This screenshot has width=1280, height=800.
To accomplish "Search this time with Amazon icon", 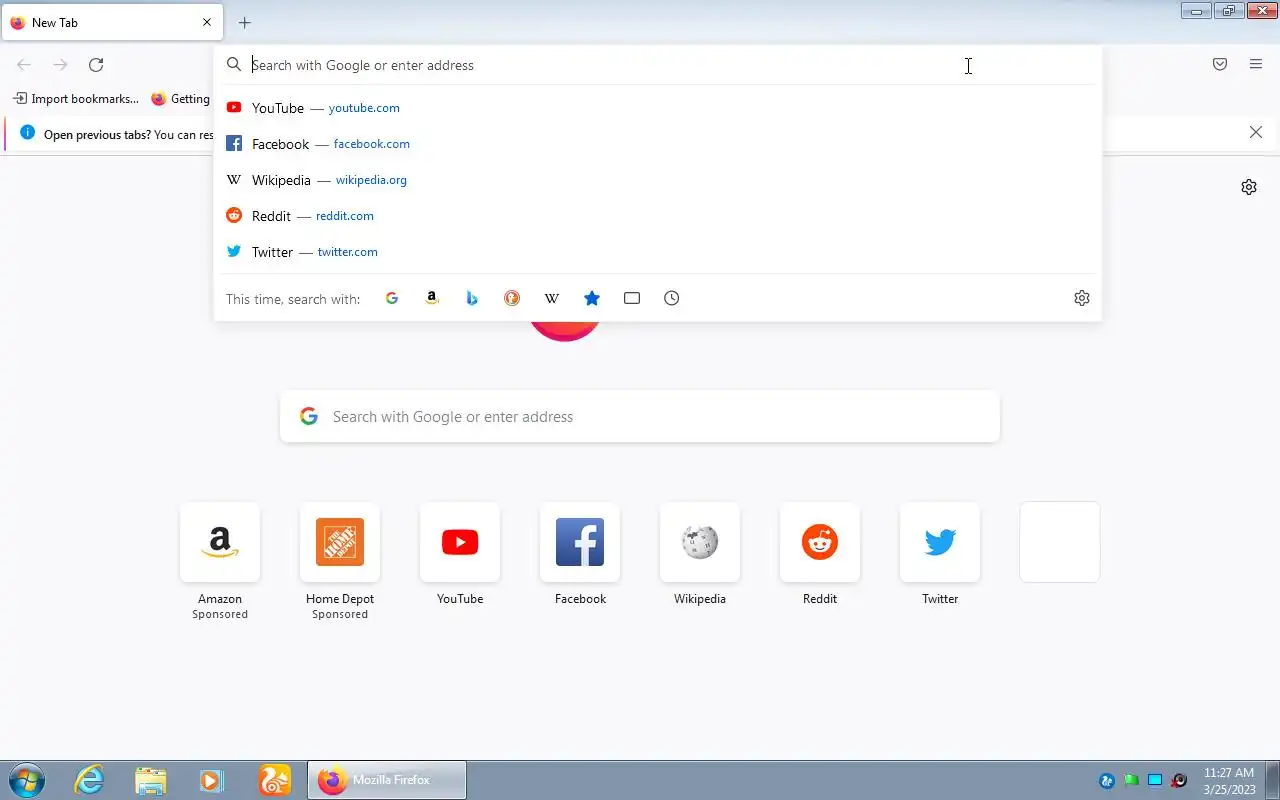I will [x=432, y=298].
